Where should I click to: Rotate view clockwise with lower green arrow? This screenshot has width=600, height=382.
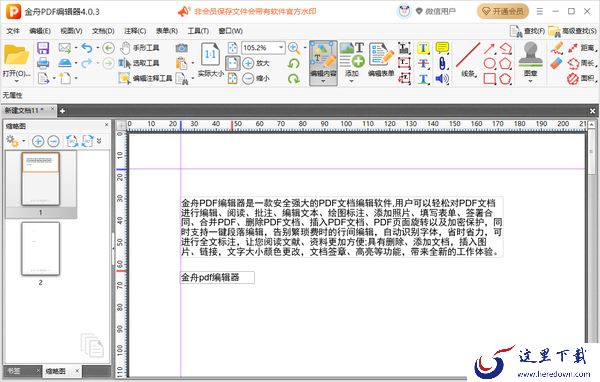tap(294, 78)
